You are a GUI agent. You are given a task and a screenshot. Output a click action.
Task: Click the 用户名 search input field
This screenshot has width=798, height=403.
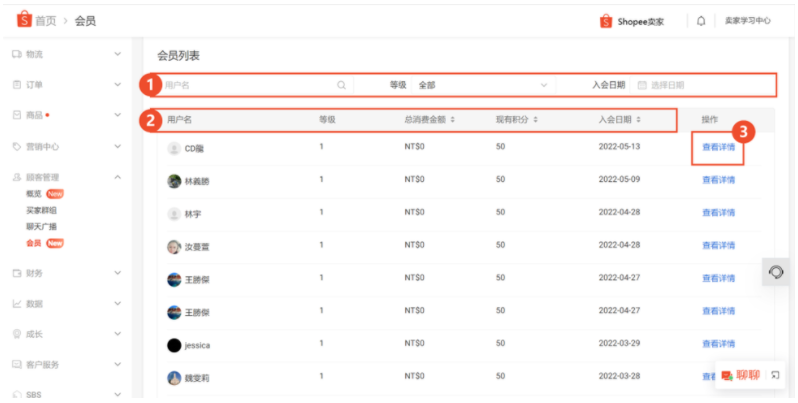pos(254,85)
